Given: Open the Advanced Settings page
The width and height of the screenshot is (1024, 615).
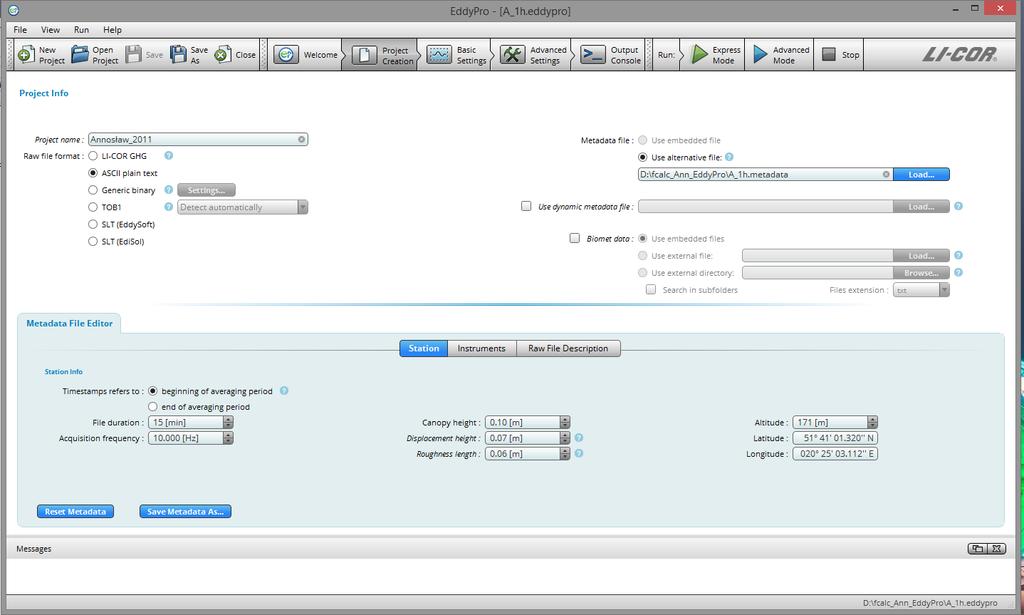Looking at the screenshot, I should pyautogui.click(x=533, y=55).
